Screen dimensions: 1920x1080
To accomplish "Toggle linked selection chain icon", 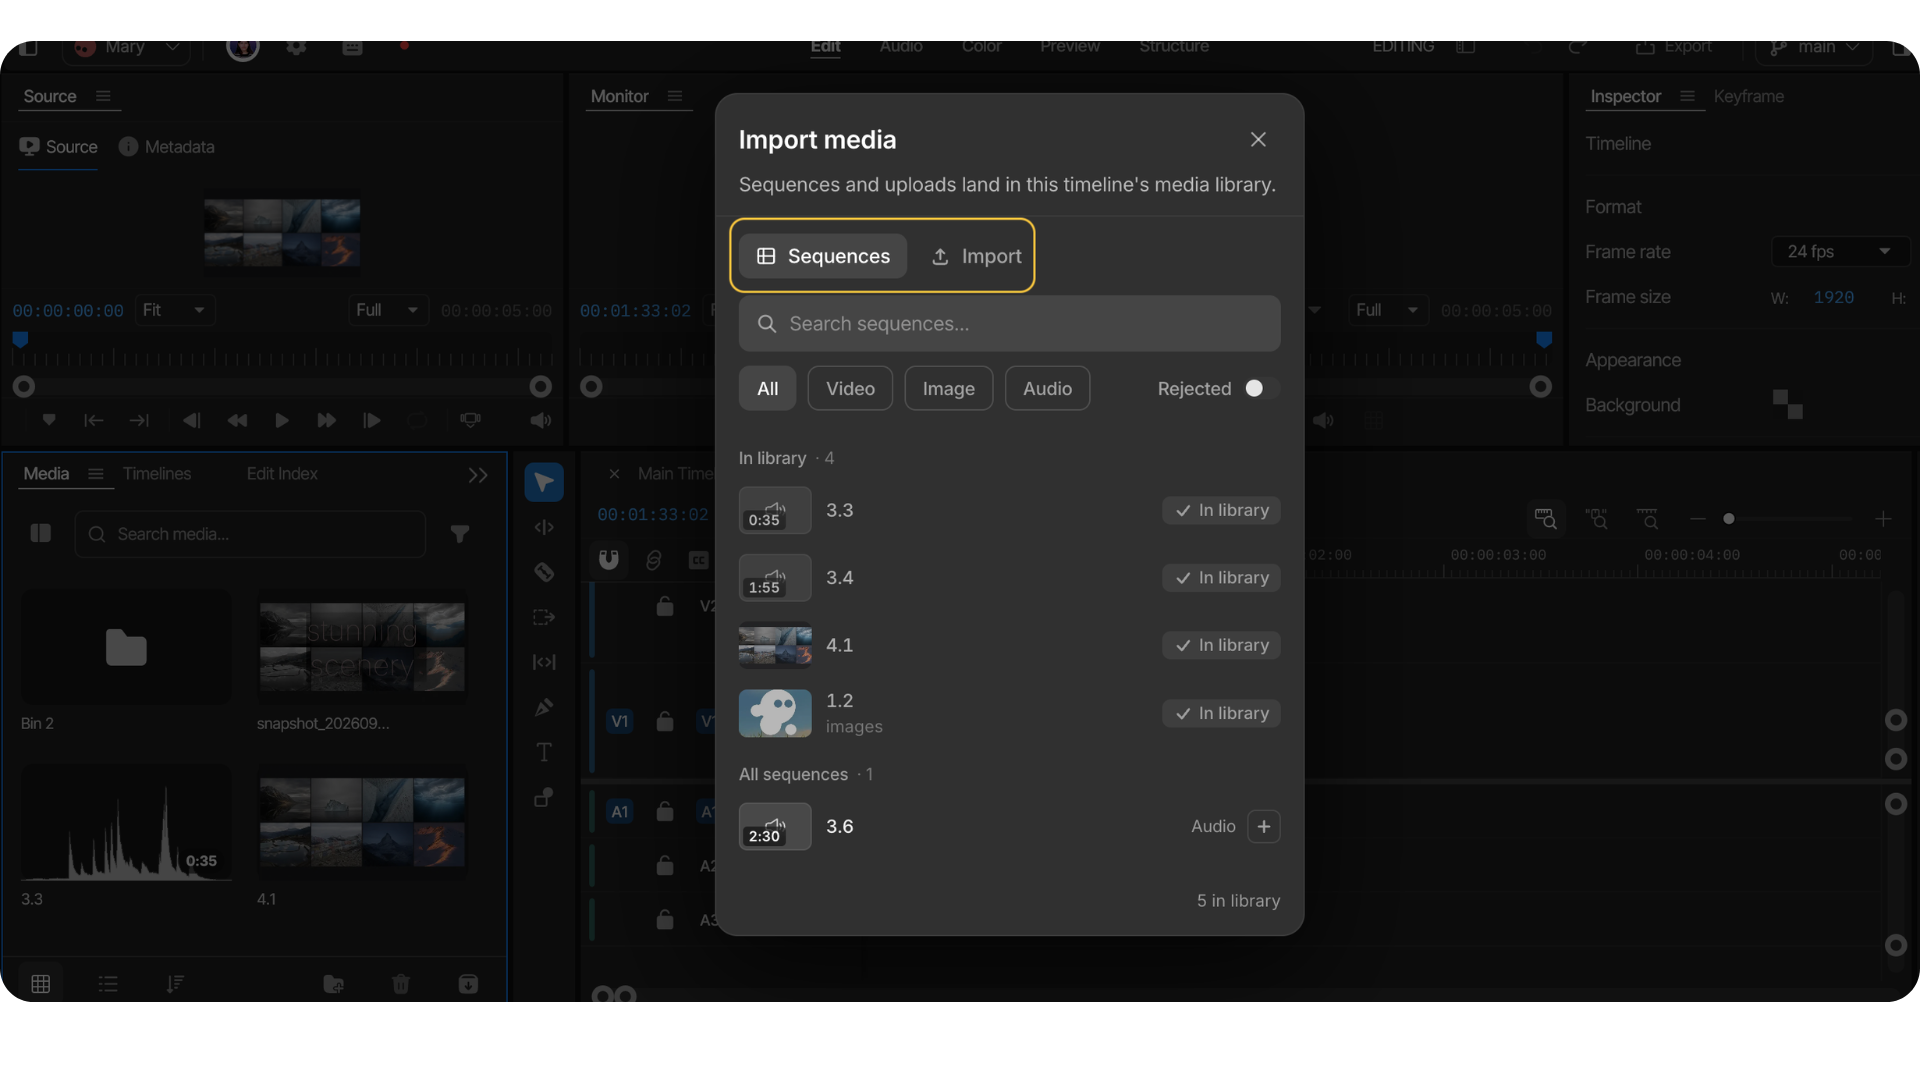I will click(654, 560).
